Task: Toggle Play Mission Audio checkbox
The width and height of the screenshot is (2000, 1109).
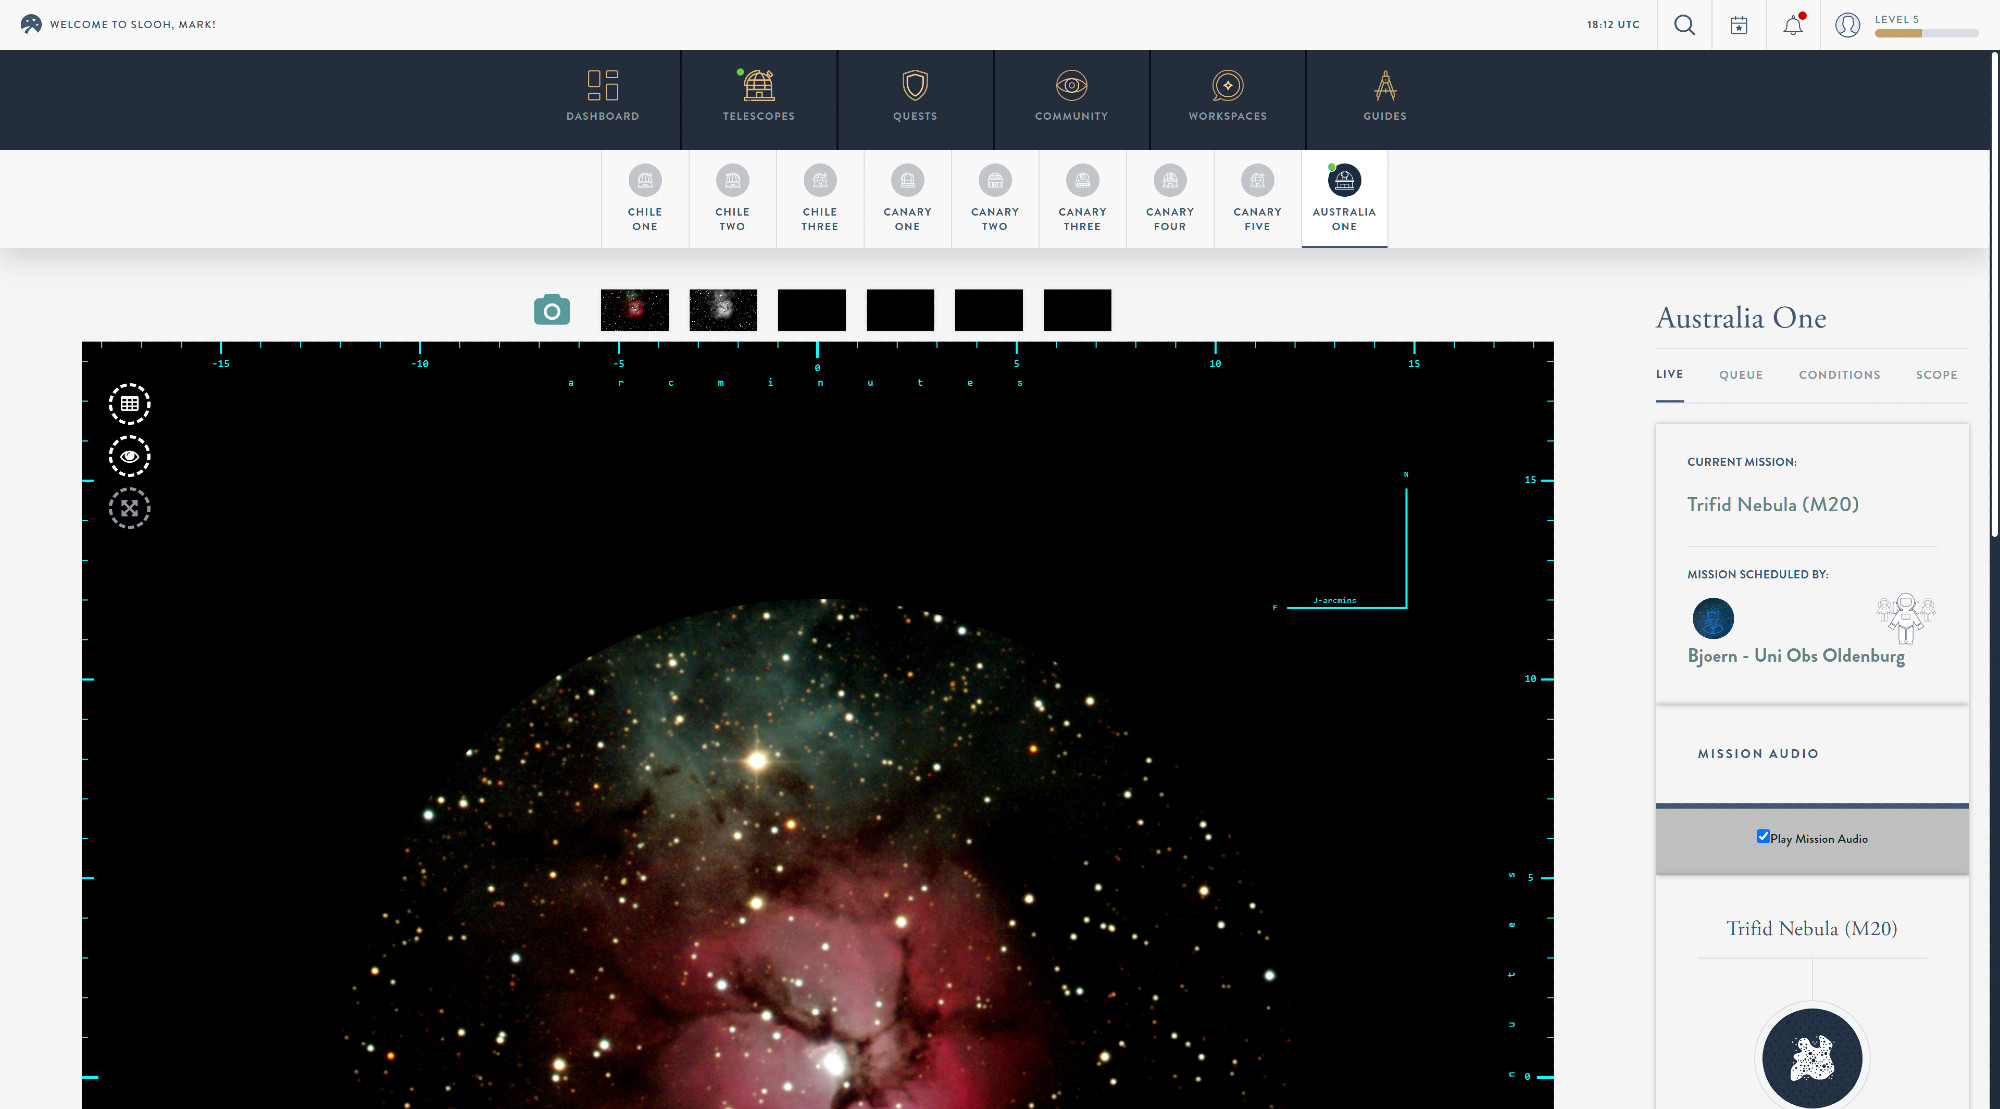Action: point(1763,837)
